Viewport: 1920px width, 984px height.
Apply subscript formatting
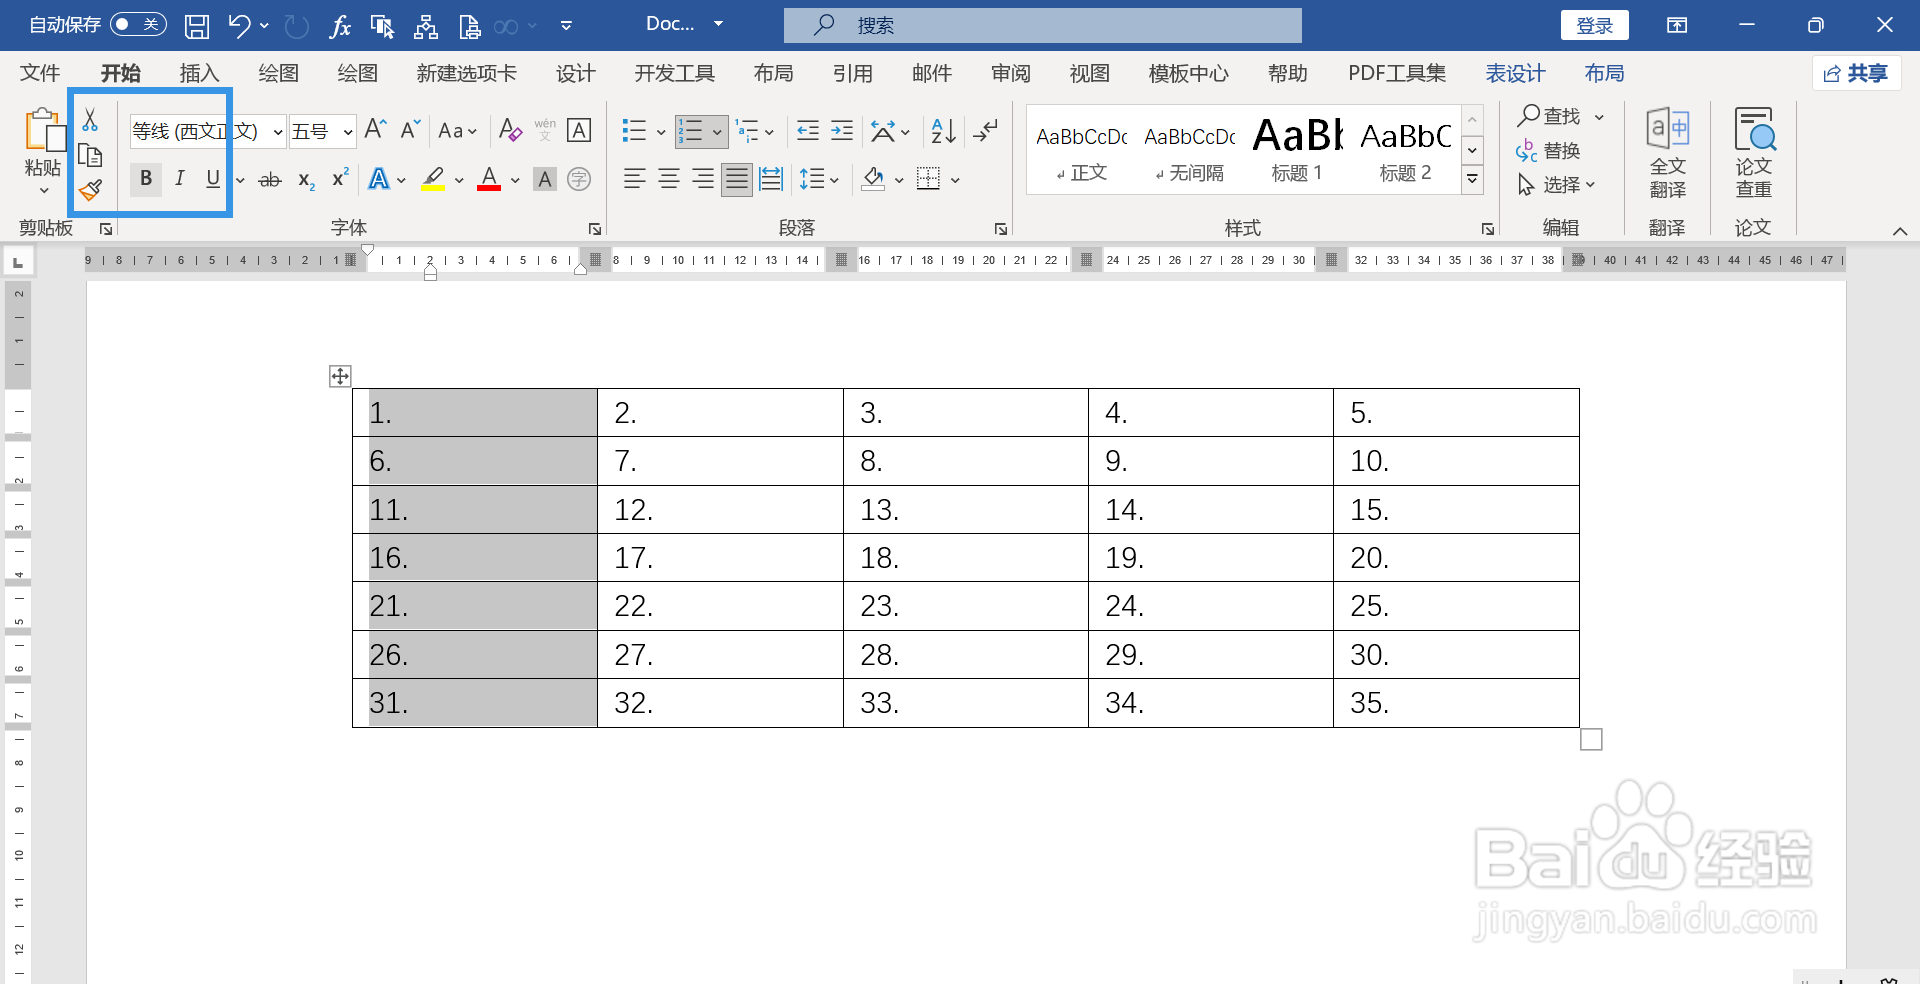(x=306, y=180)
